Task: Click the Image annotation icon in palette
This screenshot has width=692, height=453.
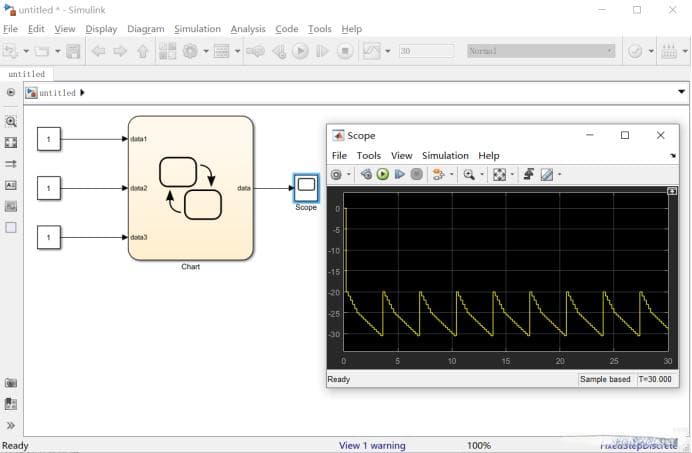Action: point(11,206)
